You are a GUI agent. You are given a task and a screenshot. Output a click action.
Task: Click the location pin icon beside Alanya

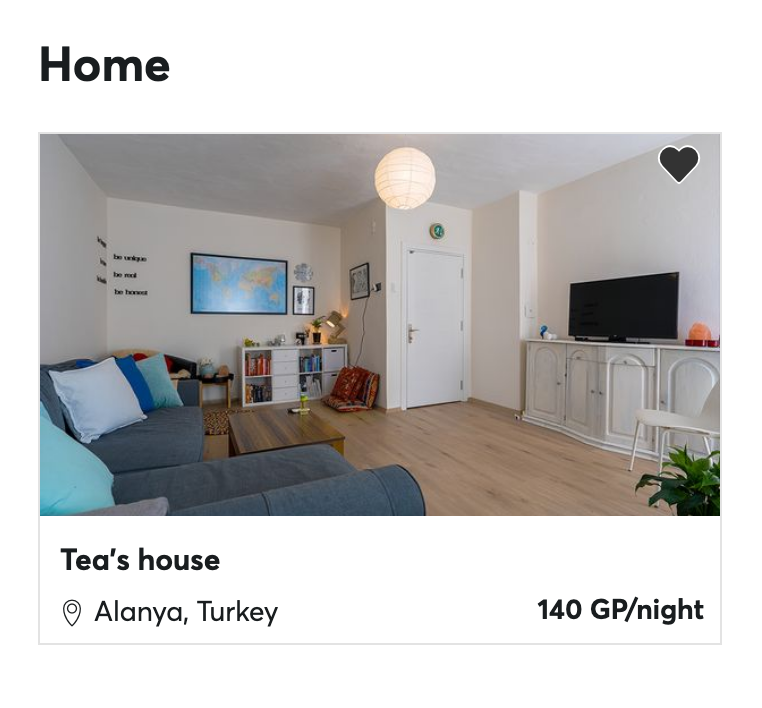[x=72, y=613]
